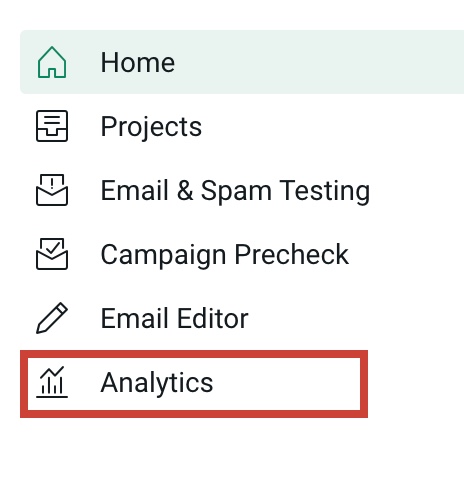Click the Campaign Precheck checkmark envelope icon
The width and height of the screenshot is (464, 478).
click(52, 254)
